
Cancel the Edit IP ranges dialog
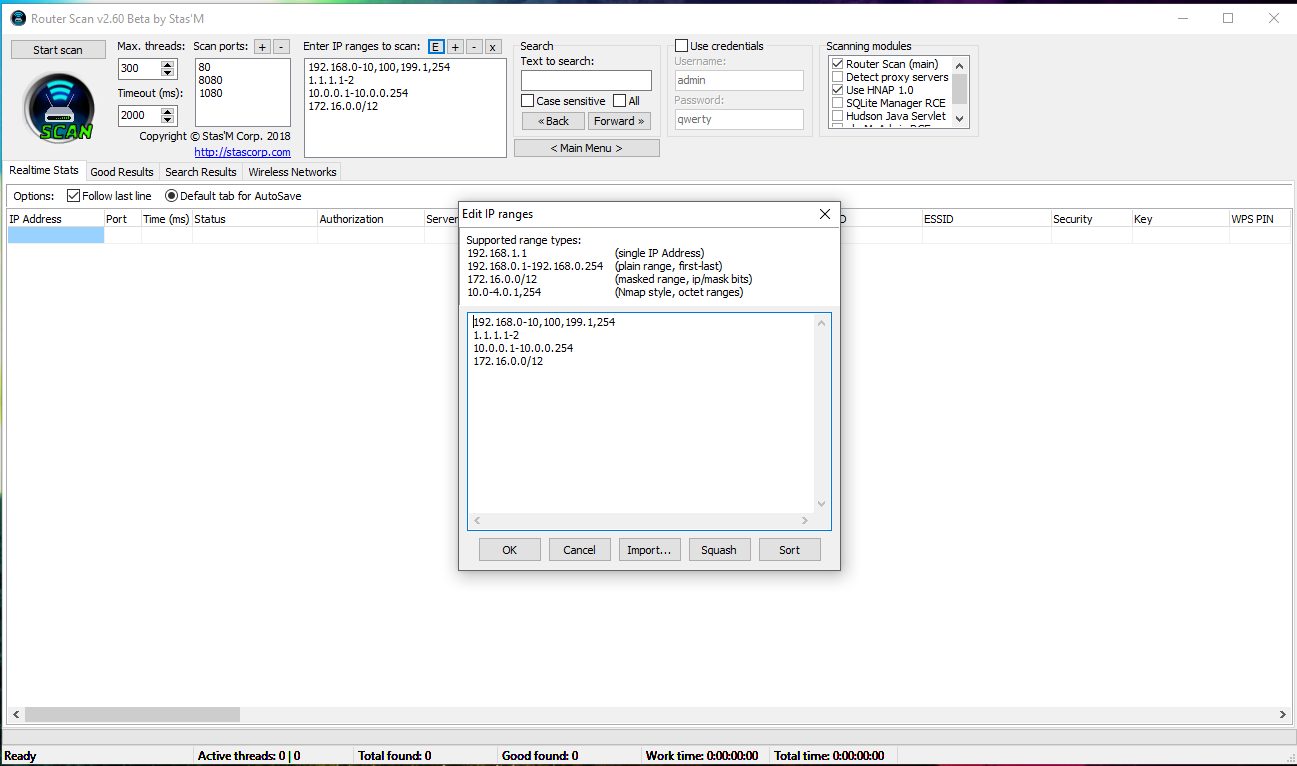[580, 550]
